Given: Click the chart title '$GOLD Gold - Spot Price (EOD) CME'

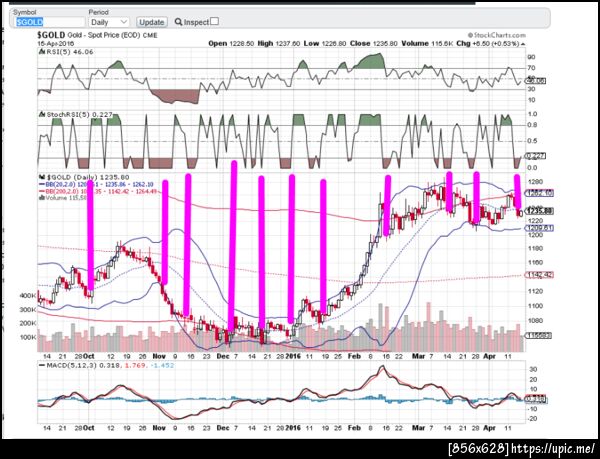Looking at the screenshot, I should tap(97, 35).
